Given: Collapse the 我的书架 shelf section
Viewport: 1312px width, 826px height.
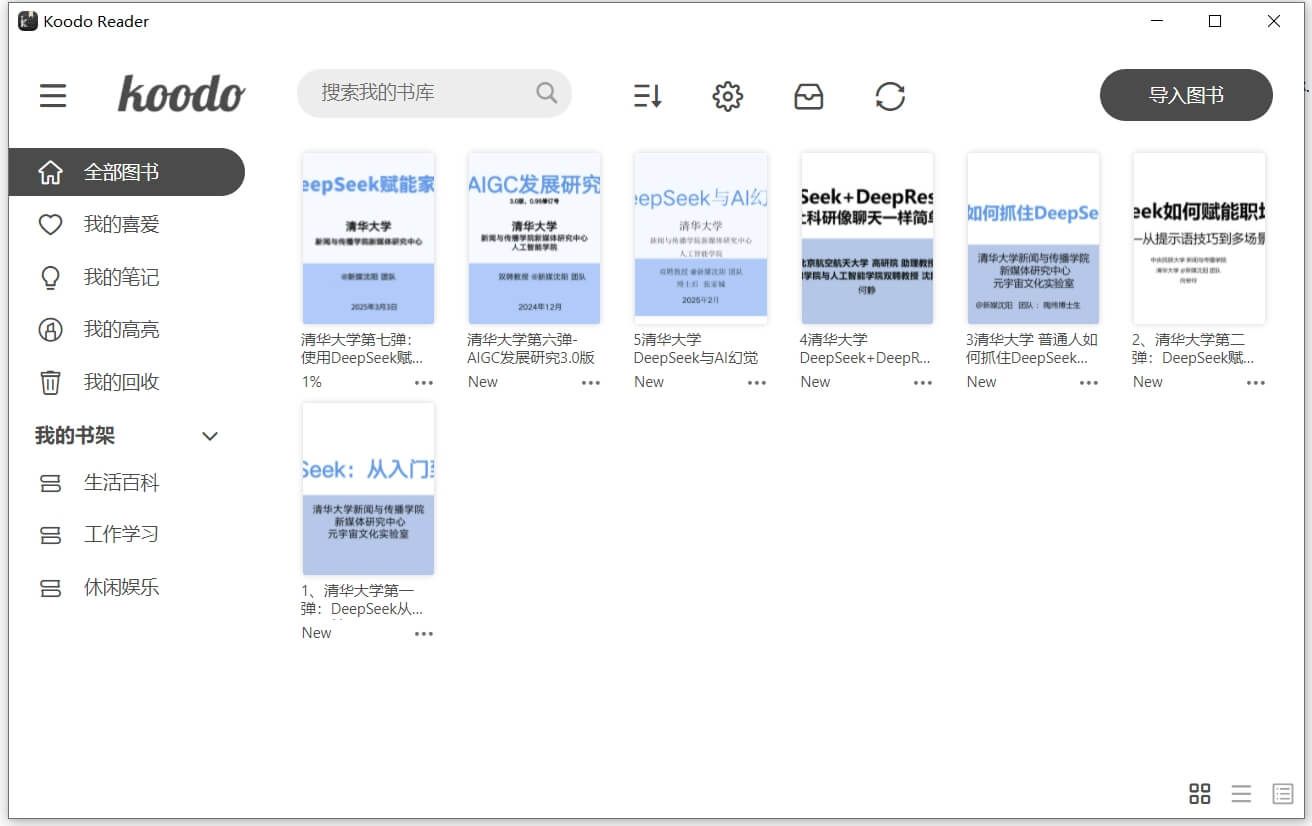Looking at the screenshot, I should pyautogui.click(x=210, y=436).
